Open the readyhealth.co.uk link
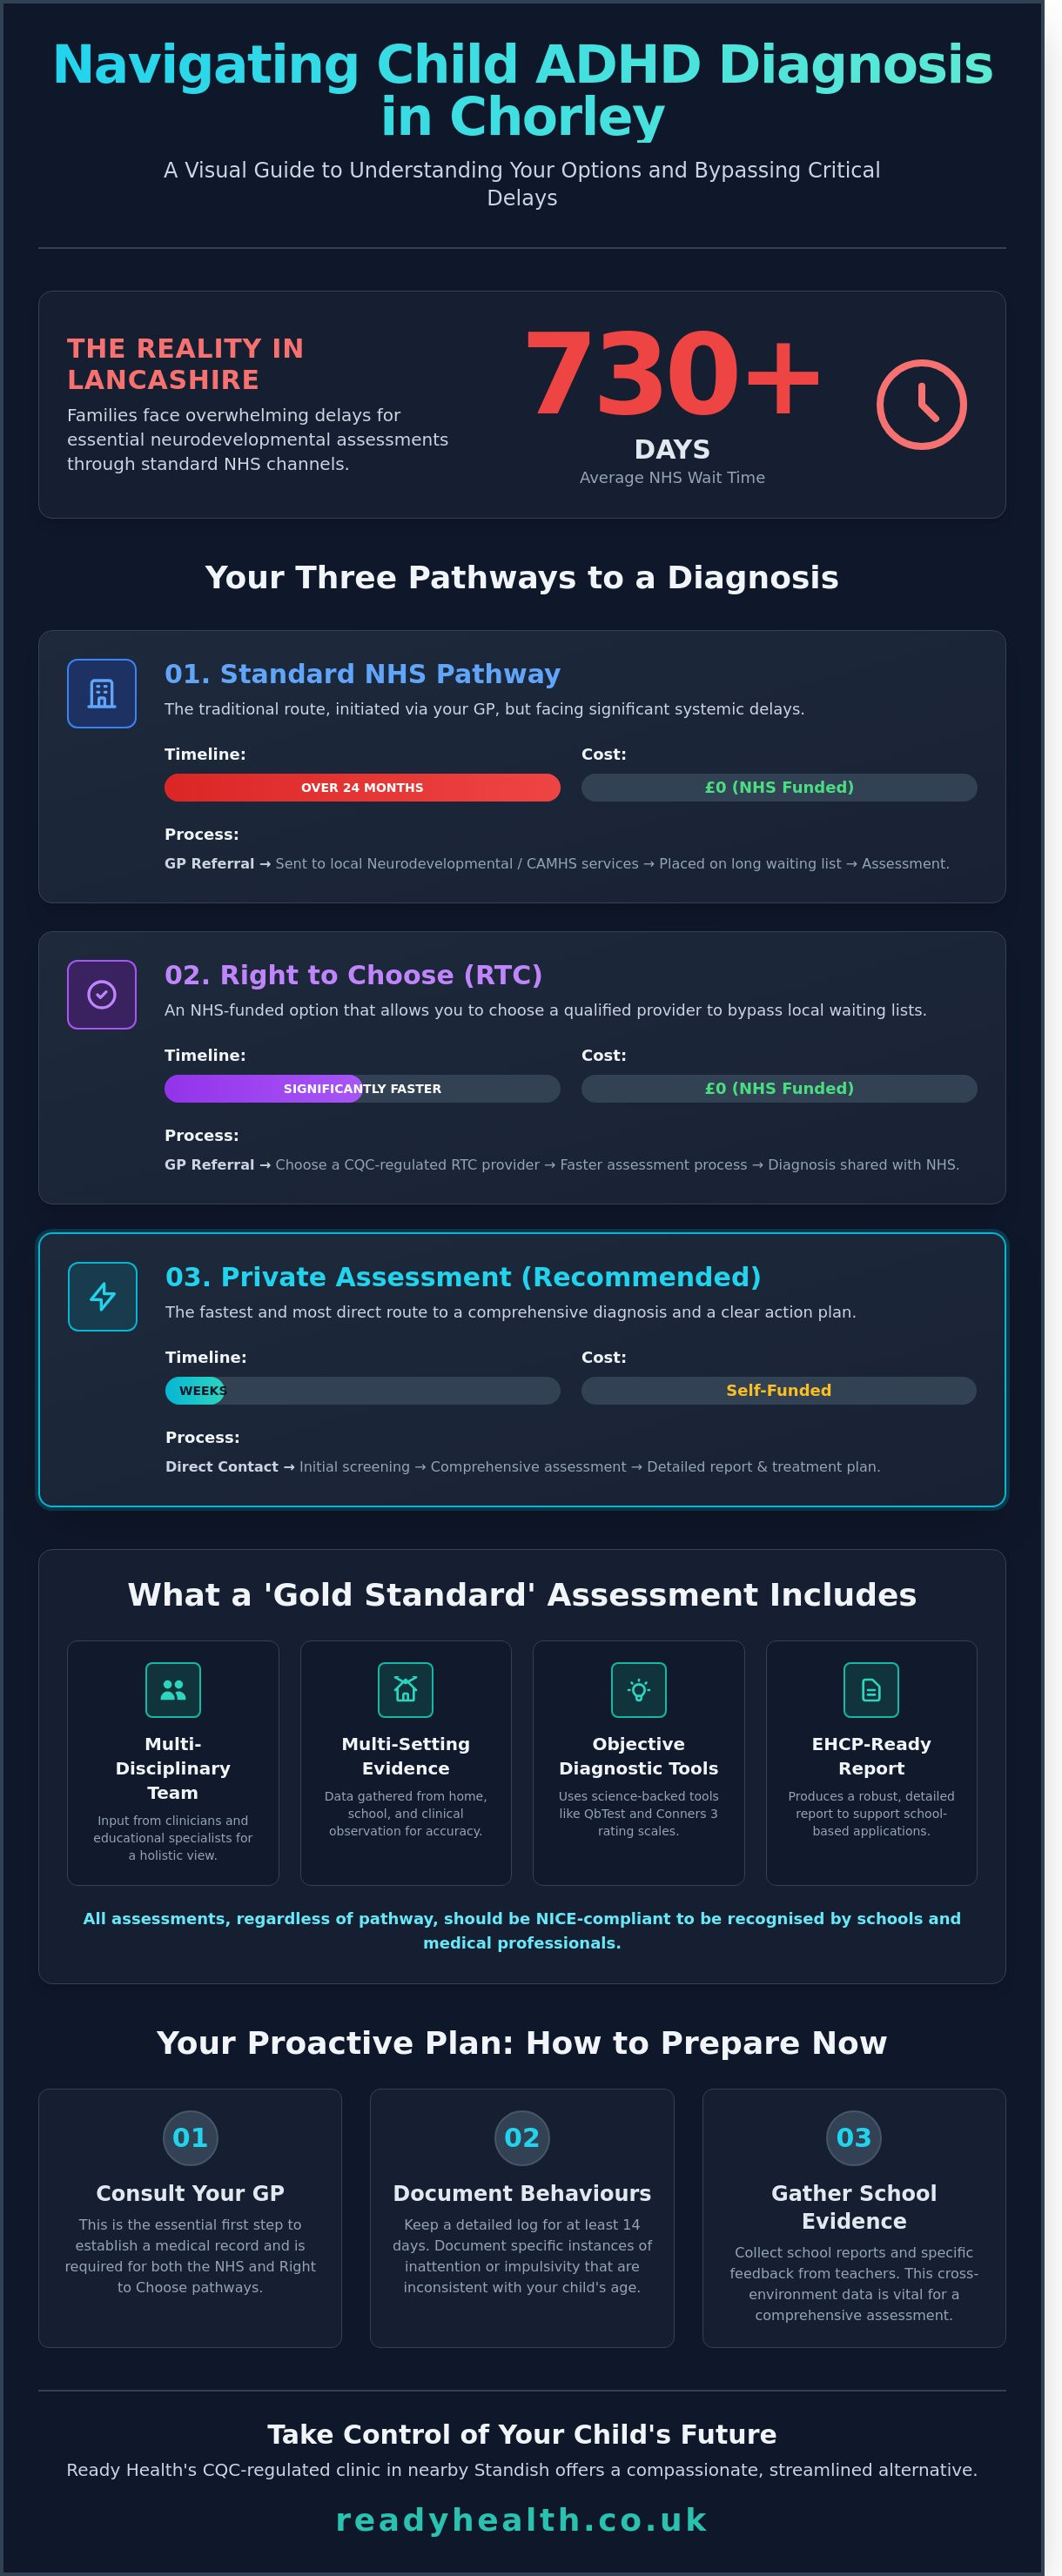Screen dimensions: 1062x2576 pyautogui.click(x=521, y=2519)
